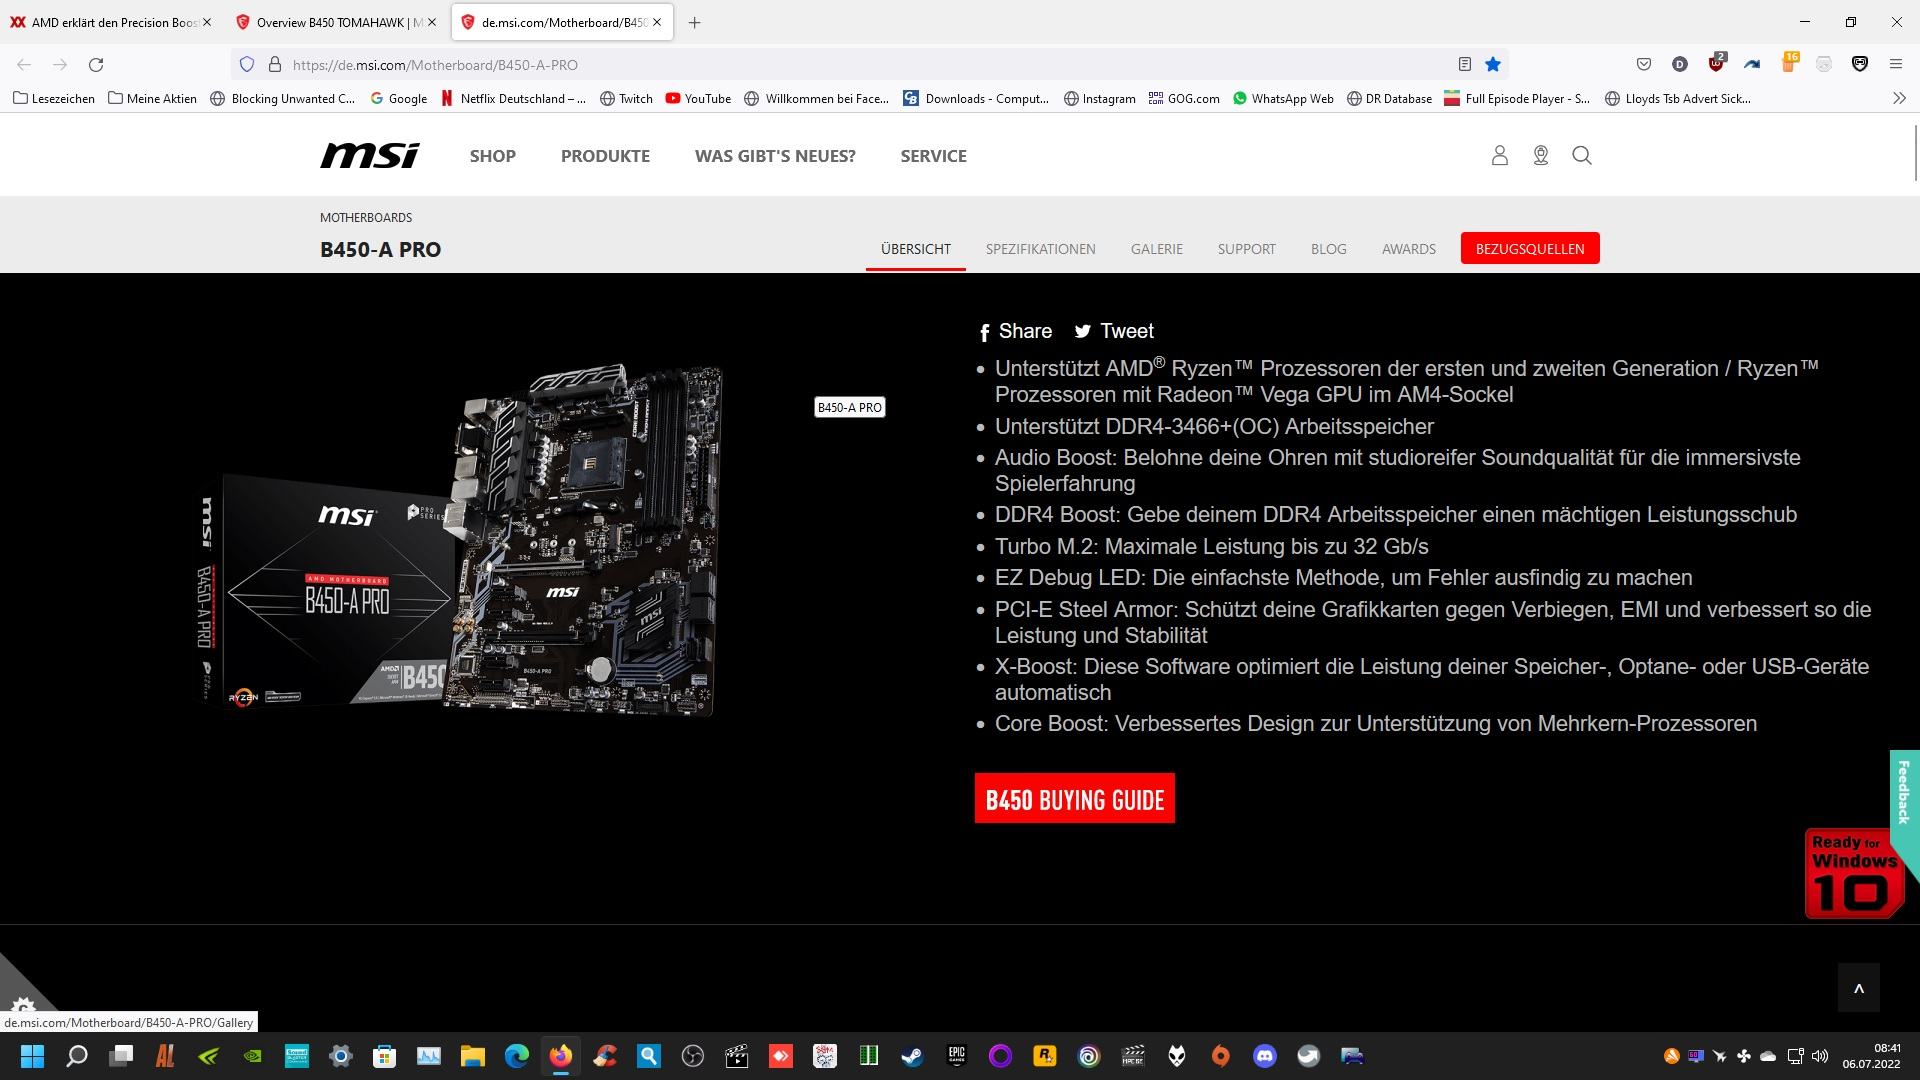This screenshot has width=1920, height=1080.
Task: Click the MSI account user icon
Action: (x=1499, y=155)
